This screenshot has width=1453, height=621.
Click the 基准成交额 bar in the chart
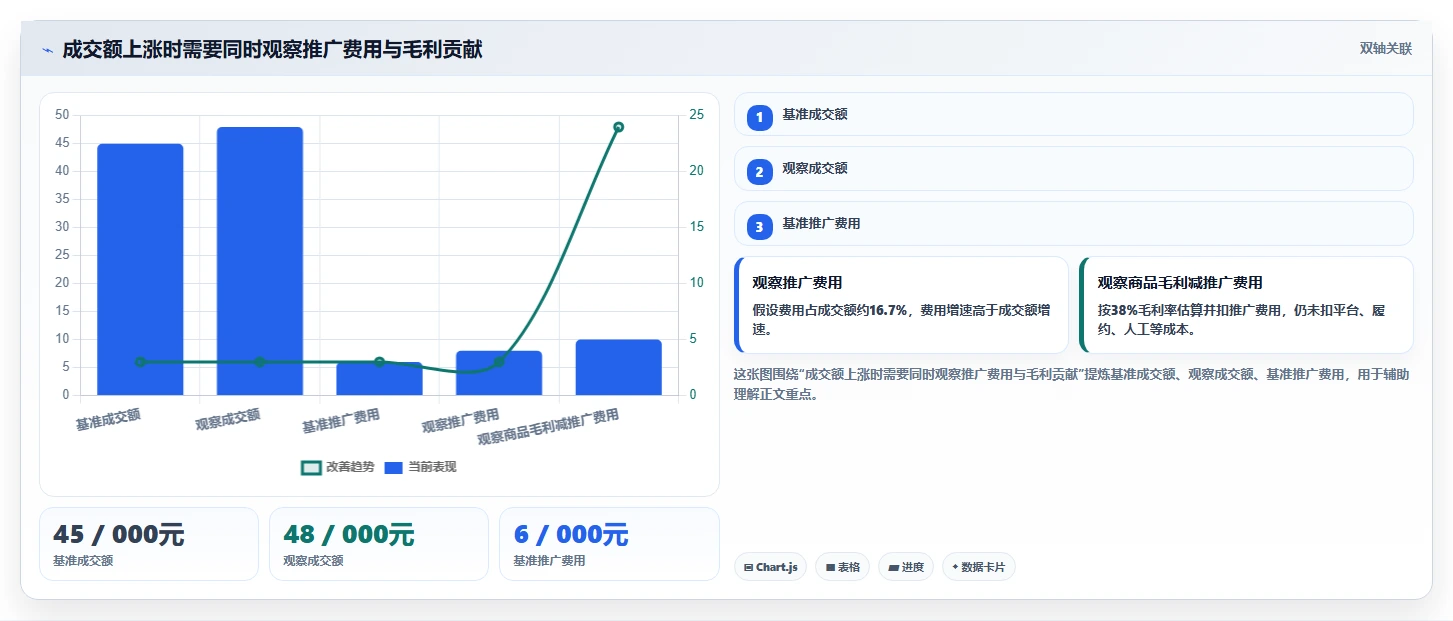[140, 269]
